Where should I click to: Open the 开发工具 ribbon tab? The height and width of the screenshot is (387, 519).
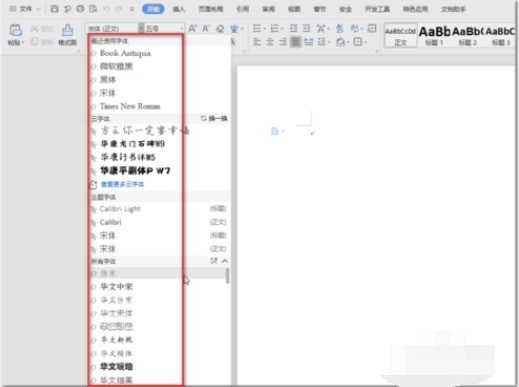[377, 9]
